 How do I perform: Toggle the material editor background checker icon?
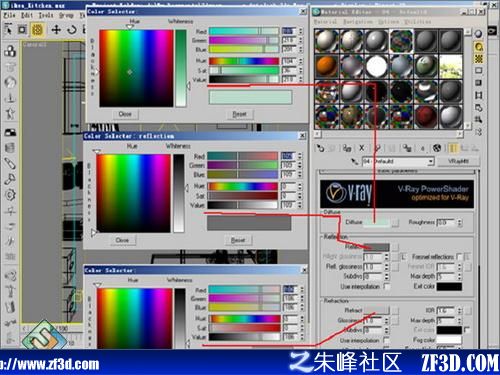click(479, 59)
